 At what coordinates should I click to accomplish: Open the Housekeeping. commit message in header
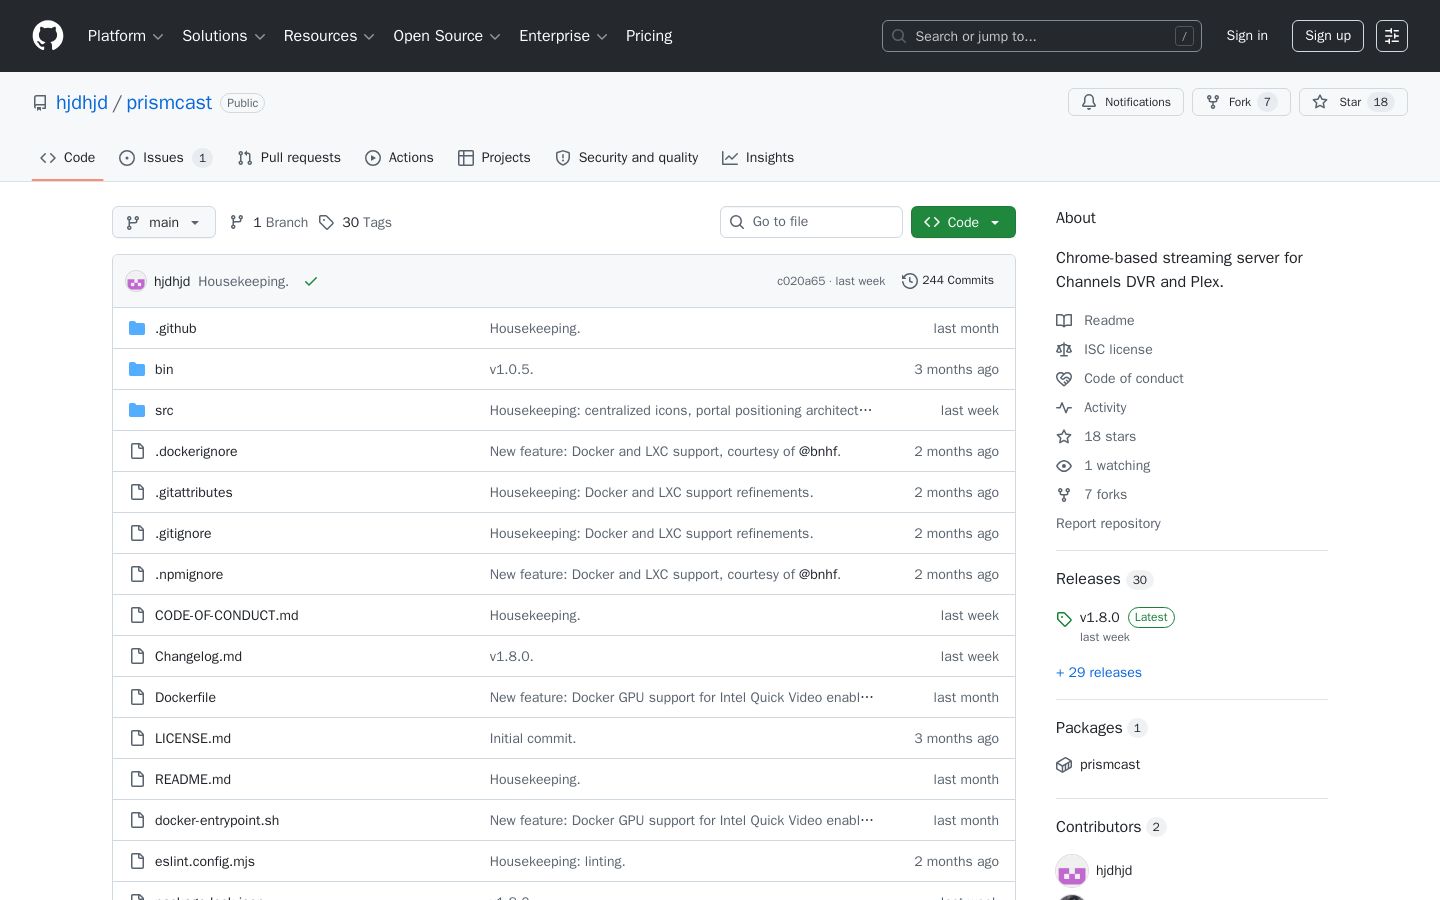243,282
